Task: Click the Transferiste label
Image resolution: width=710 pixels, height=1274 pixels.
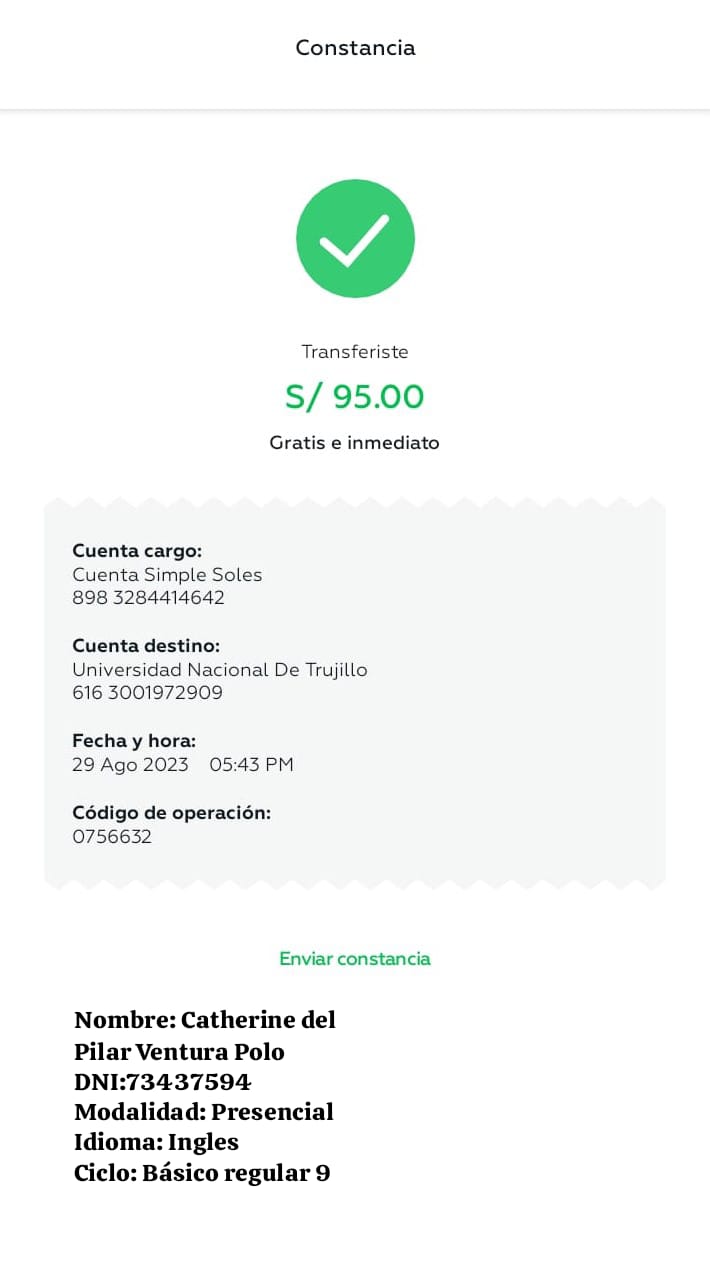Action: pyautogui.click(x=355, y=352)
